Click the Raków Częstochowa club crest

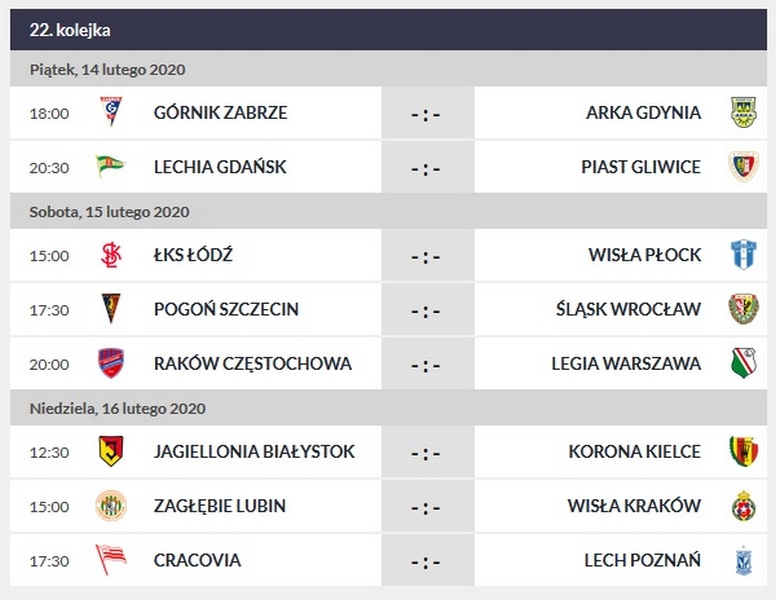(110, 363)
